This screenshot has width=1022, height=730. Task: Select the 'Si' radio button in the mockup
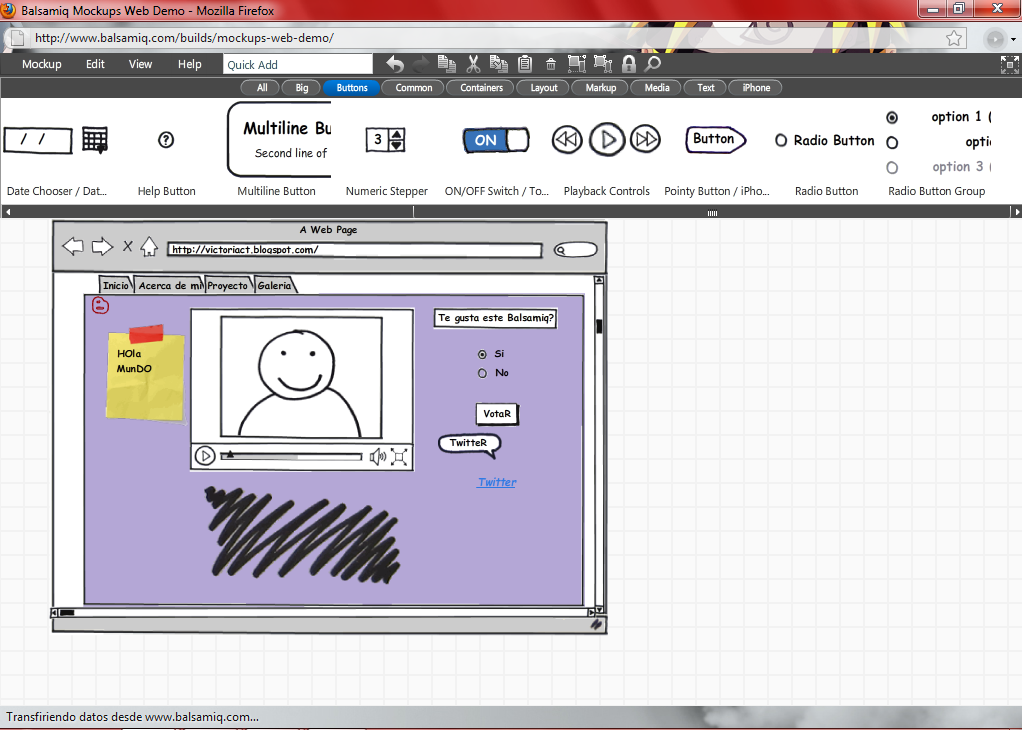(481, 353)
